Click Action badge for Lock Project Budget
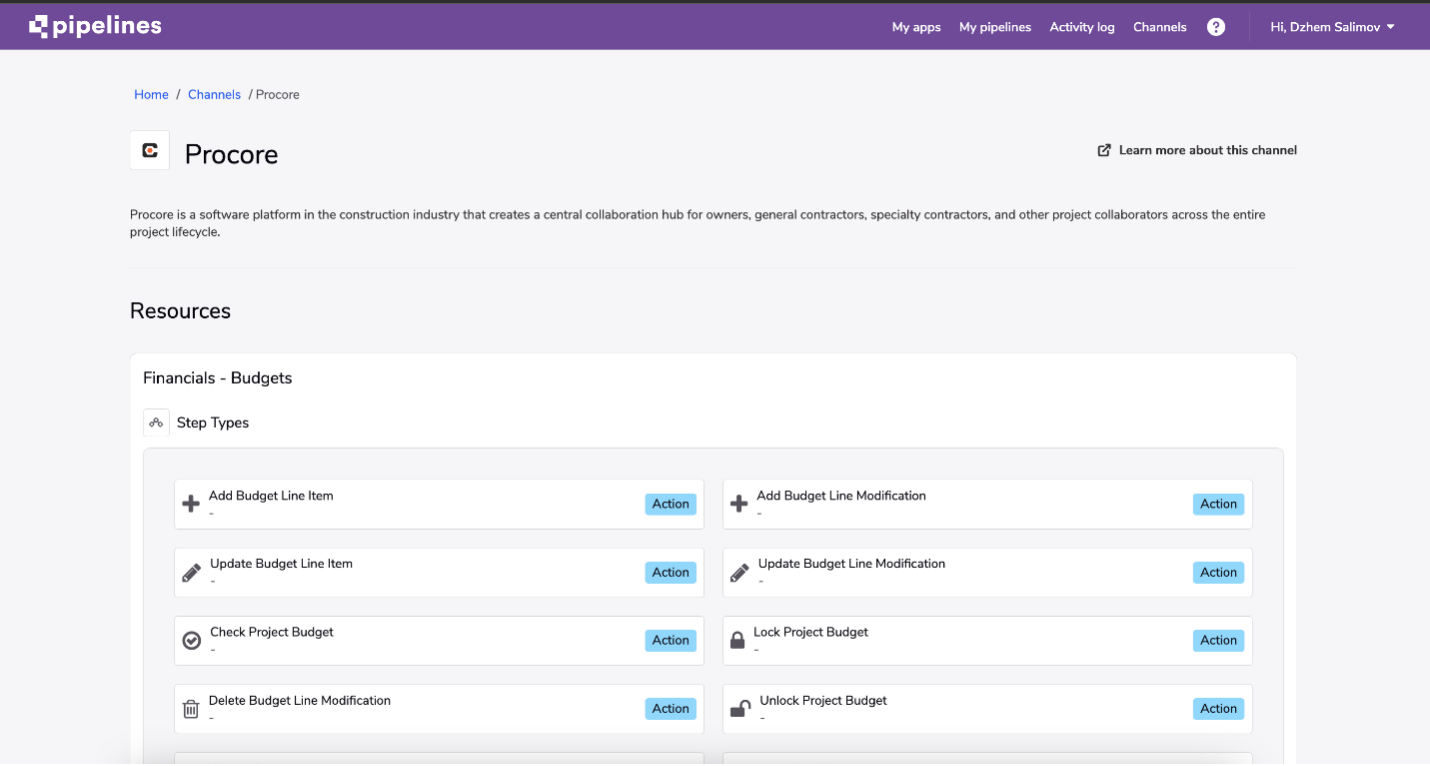This screenshot has height=766, width=1430. 1219,640
